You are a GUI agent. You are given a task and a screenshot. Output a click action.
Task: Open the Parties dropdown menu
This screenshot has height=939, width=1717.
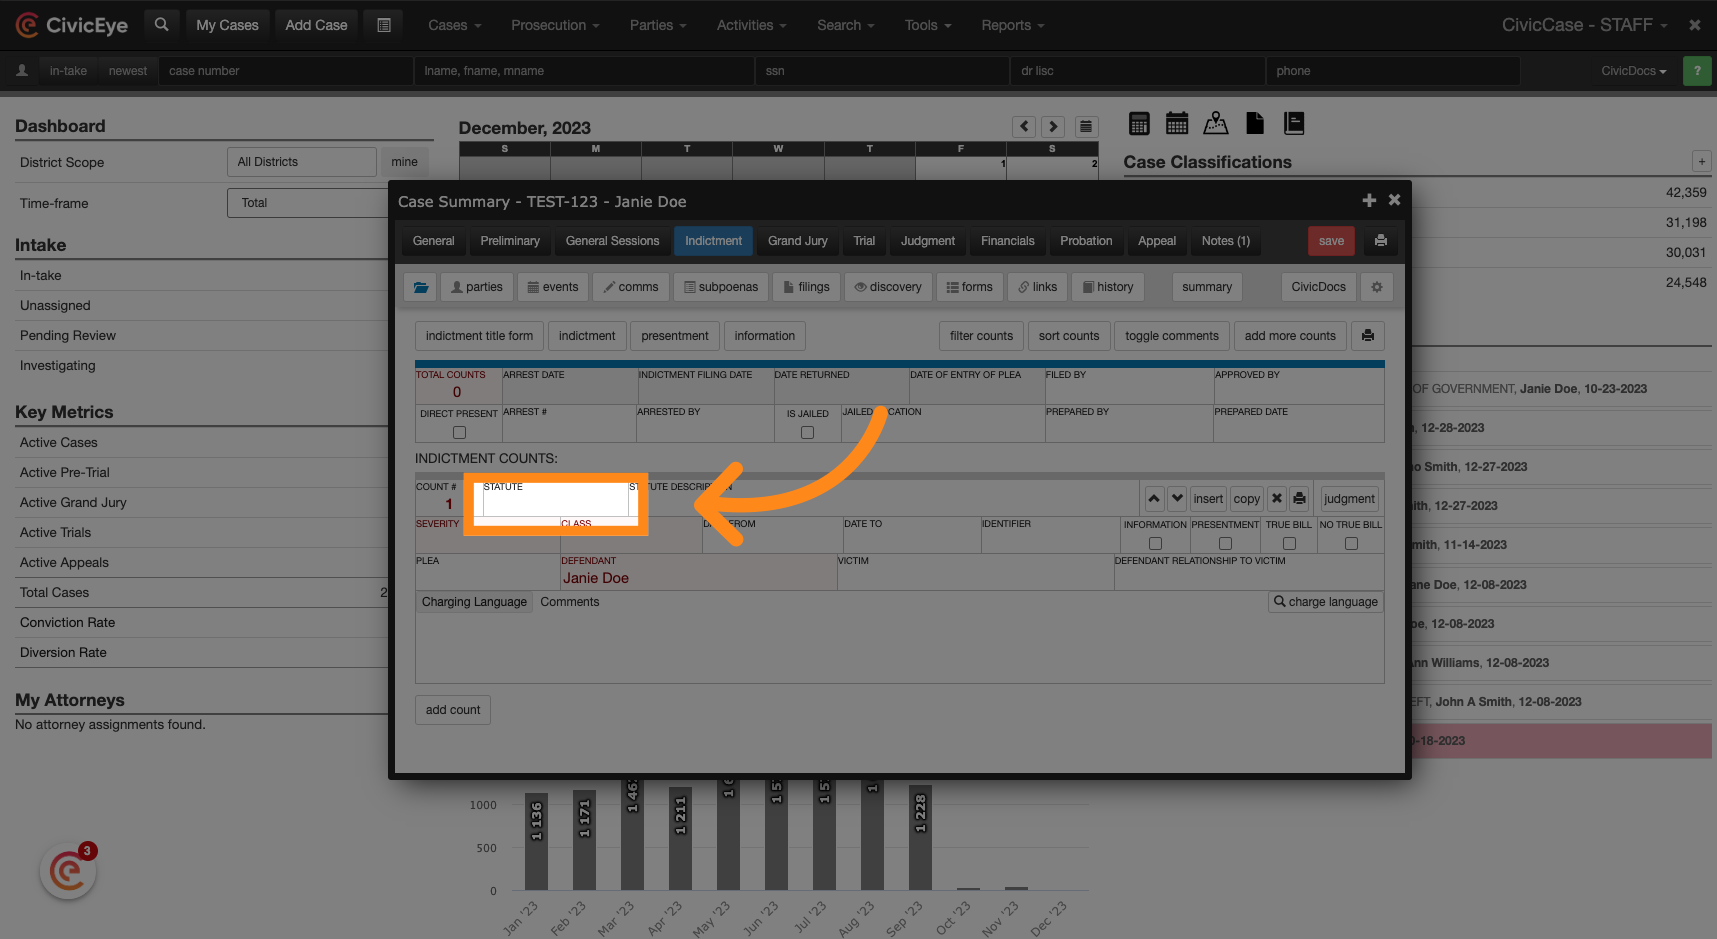658,25
